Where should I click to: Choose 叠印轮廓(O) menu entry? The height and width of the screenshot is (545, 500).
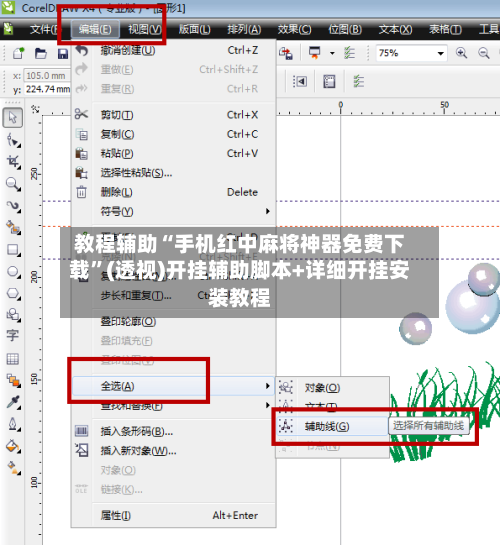[174, 322]
